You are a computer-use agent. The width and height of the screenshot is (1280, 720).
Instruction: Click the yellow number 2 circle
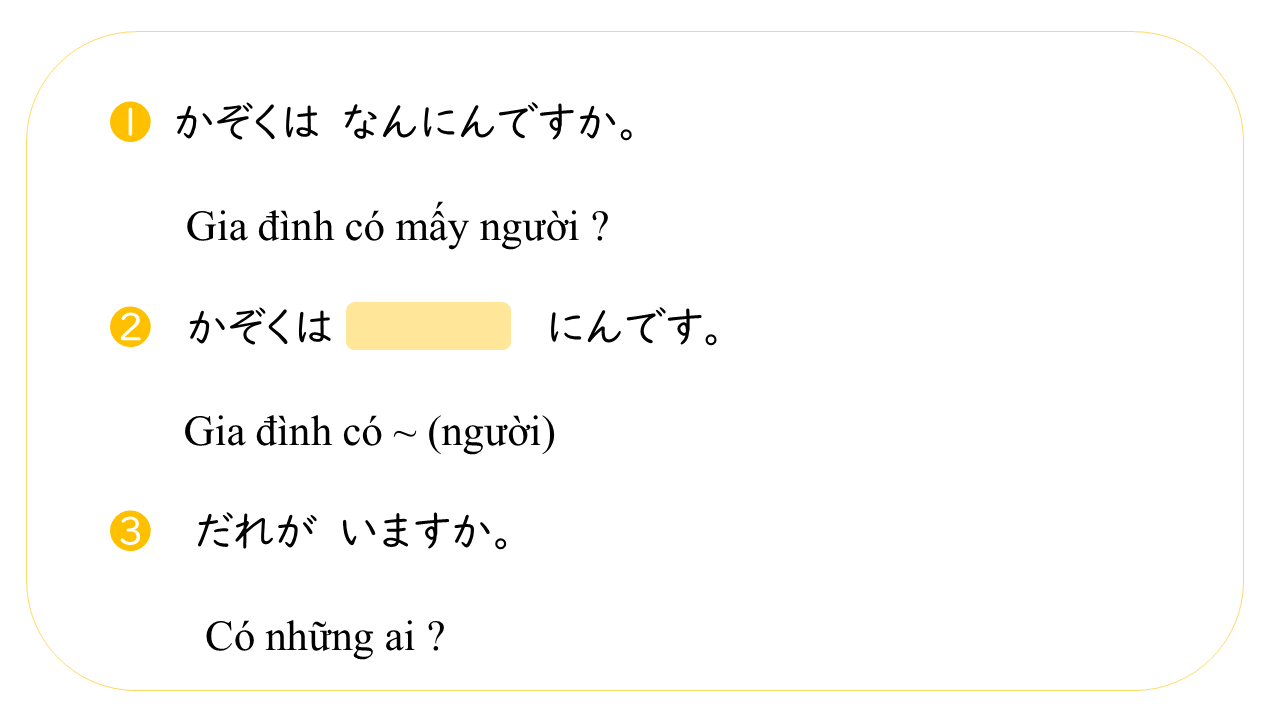click(130, 327)
